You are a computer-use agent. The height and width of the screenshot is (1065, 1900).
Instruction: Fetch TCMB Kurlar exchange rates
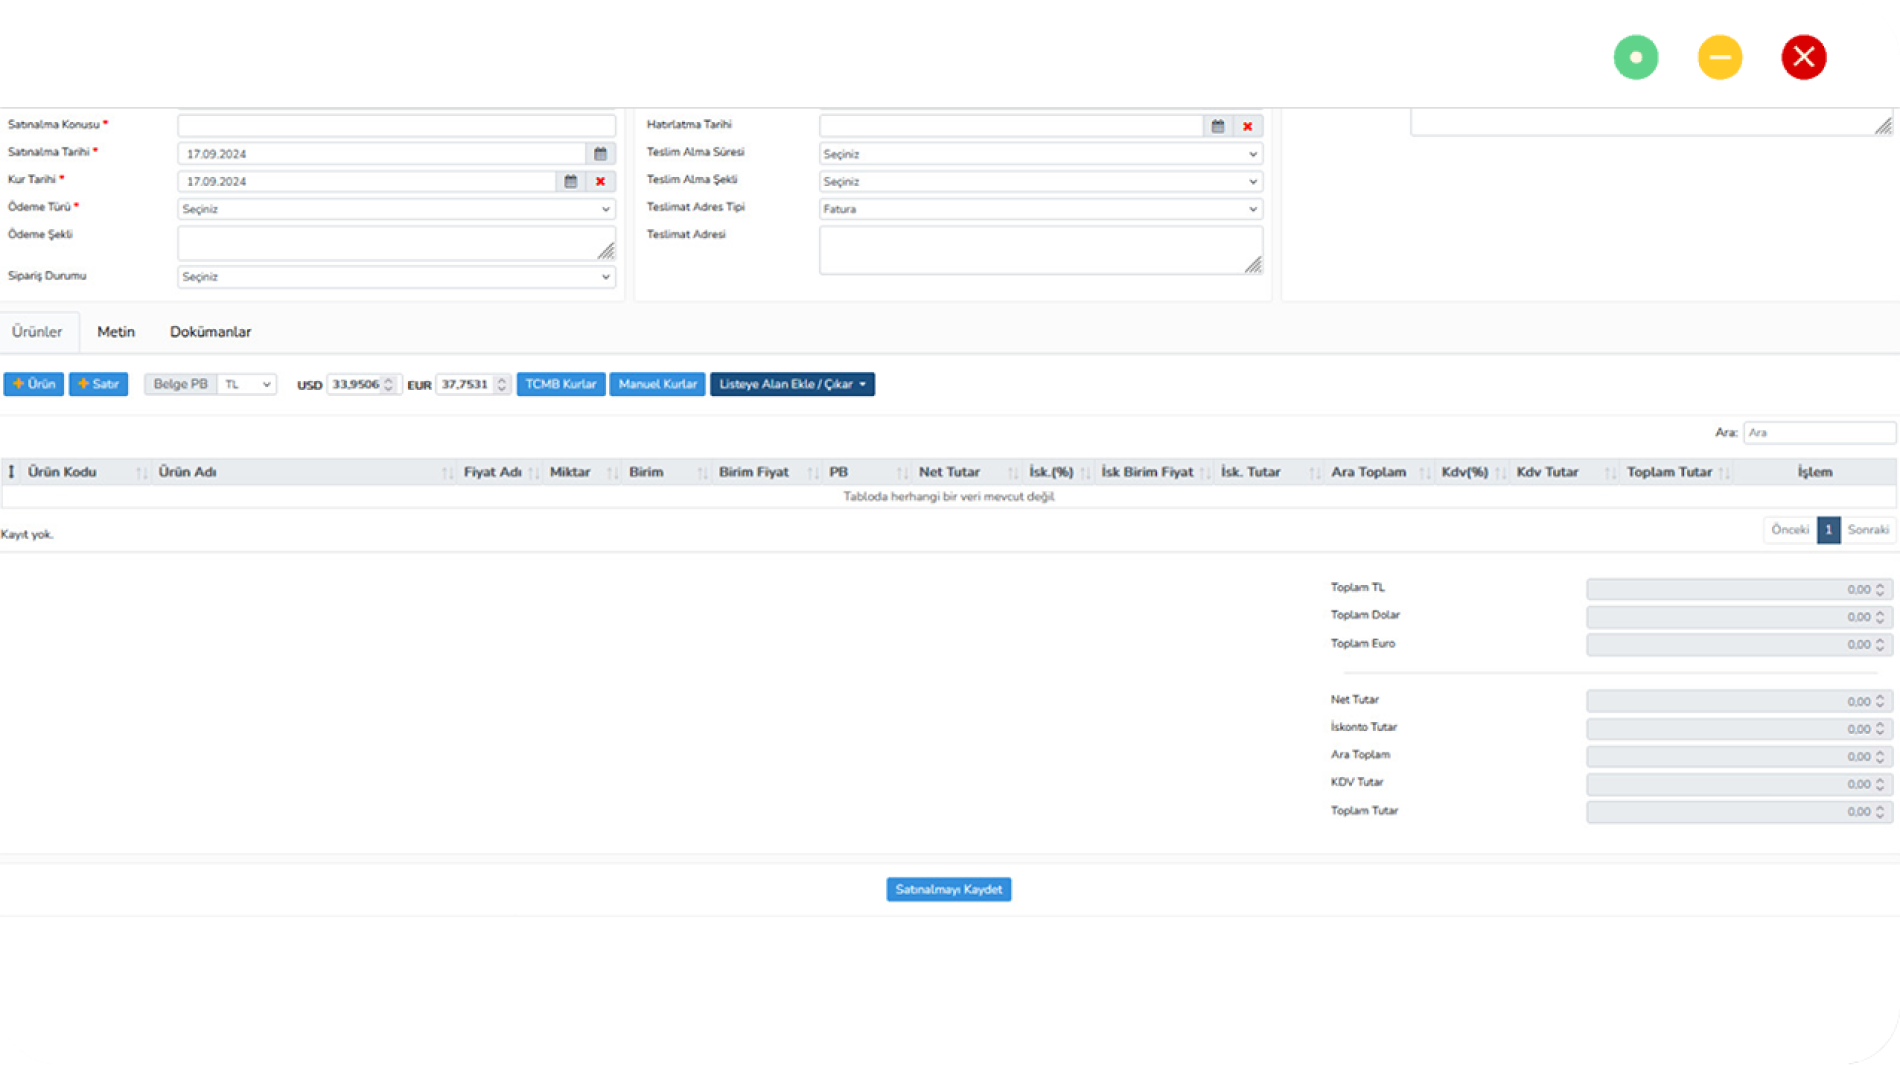pyautogui.click(x=560, y=385)
